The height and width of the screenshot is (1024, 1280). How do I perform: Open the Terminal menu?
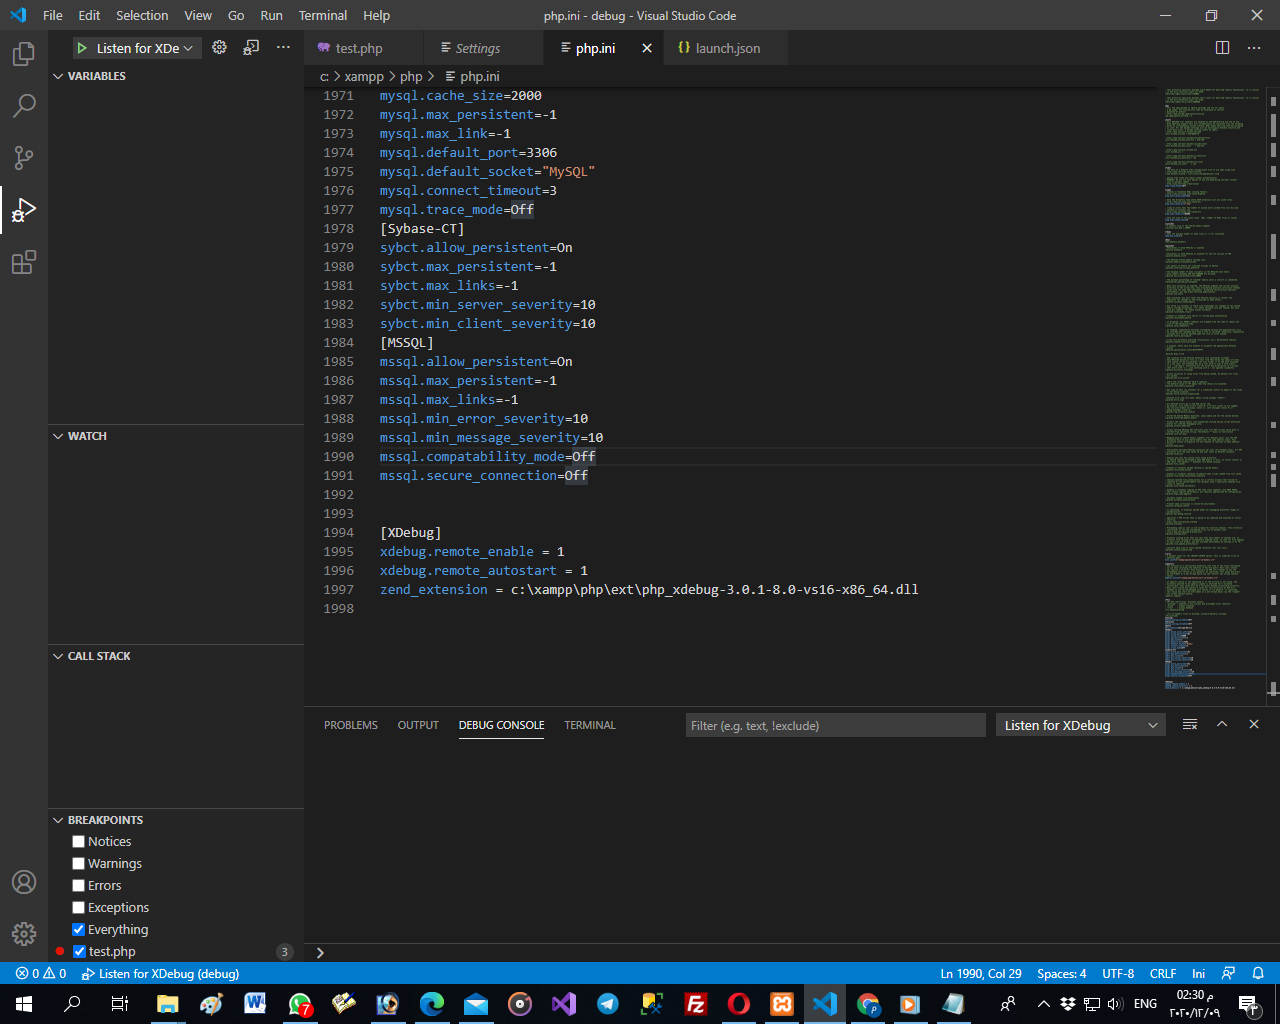pyautogui.click(x=322, y=15)
